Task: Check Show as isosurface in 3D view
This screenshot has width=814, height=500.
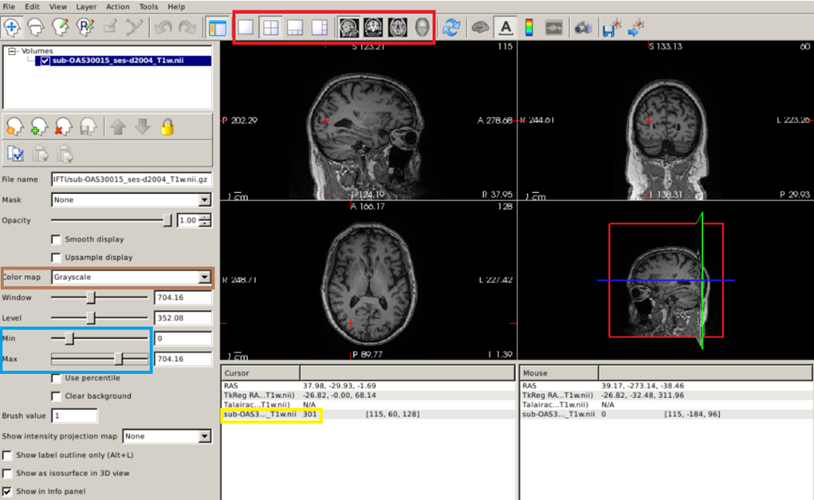Action: pyautogui.click(x=7, y=474)
